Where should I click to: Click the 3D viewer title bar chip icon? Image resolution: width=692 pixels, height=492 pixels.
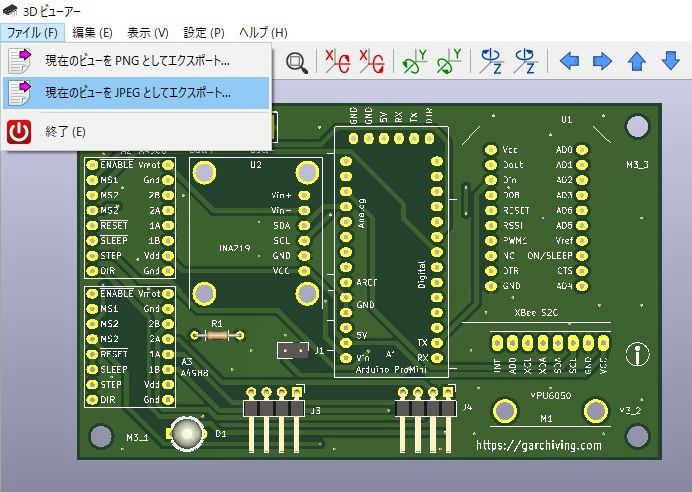click(x=10, y=10)
